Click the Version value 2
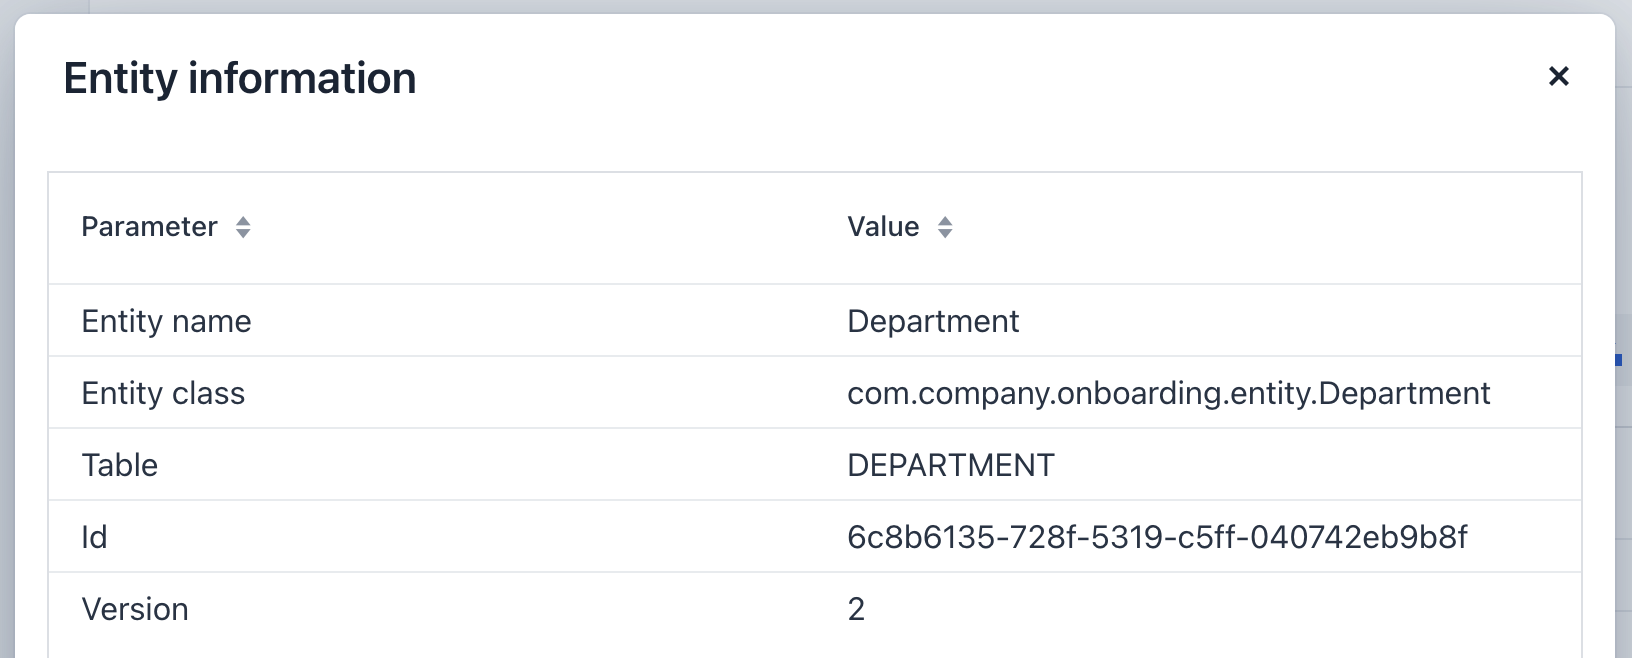1632x658 pixels. coord(856,609)
